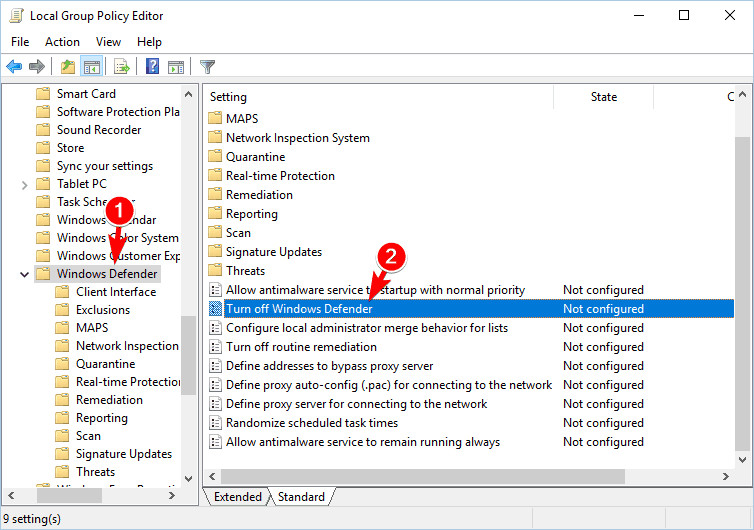Open the Action menu

click(x=62, y=42)
